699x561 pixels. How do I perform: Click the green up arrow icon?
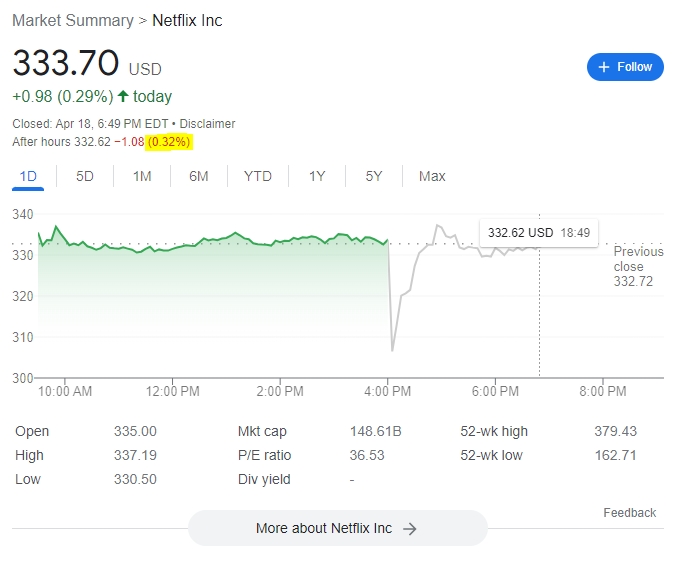tap(123, 96)
